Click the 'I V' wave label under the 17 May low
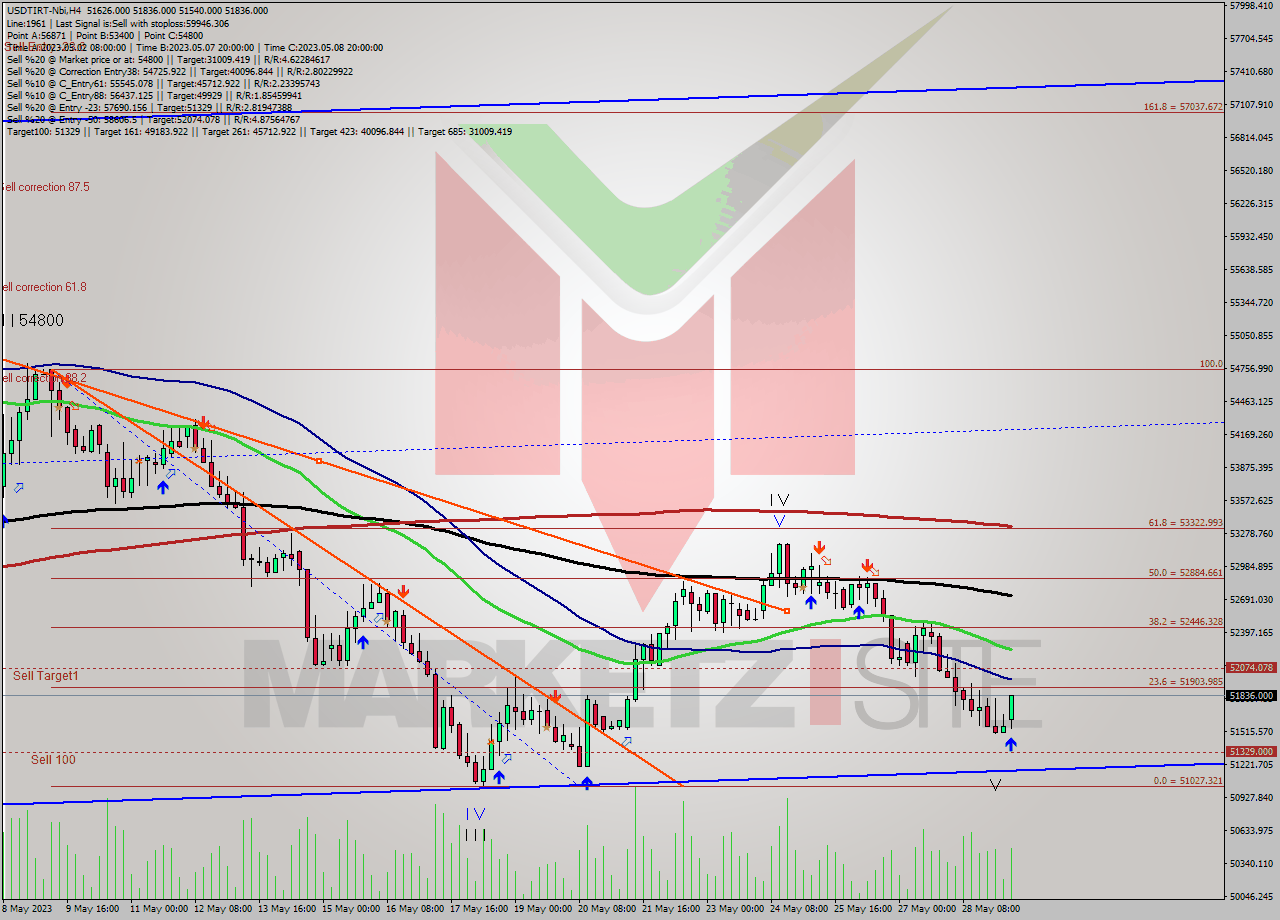Viewport: 1280px width, 920px height. (475, 814)
